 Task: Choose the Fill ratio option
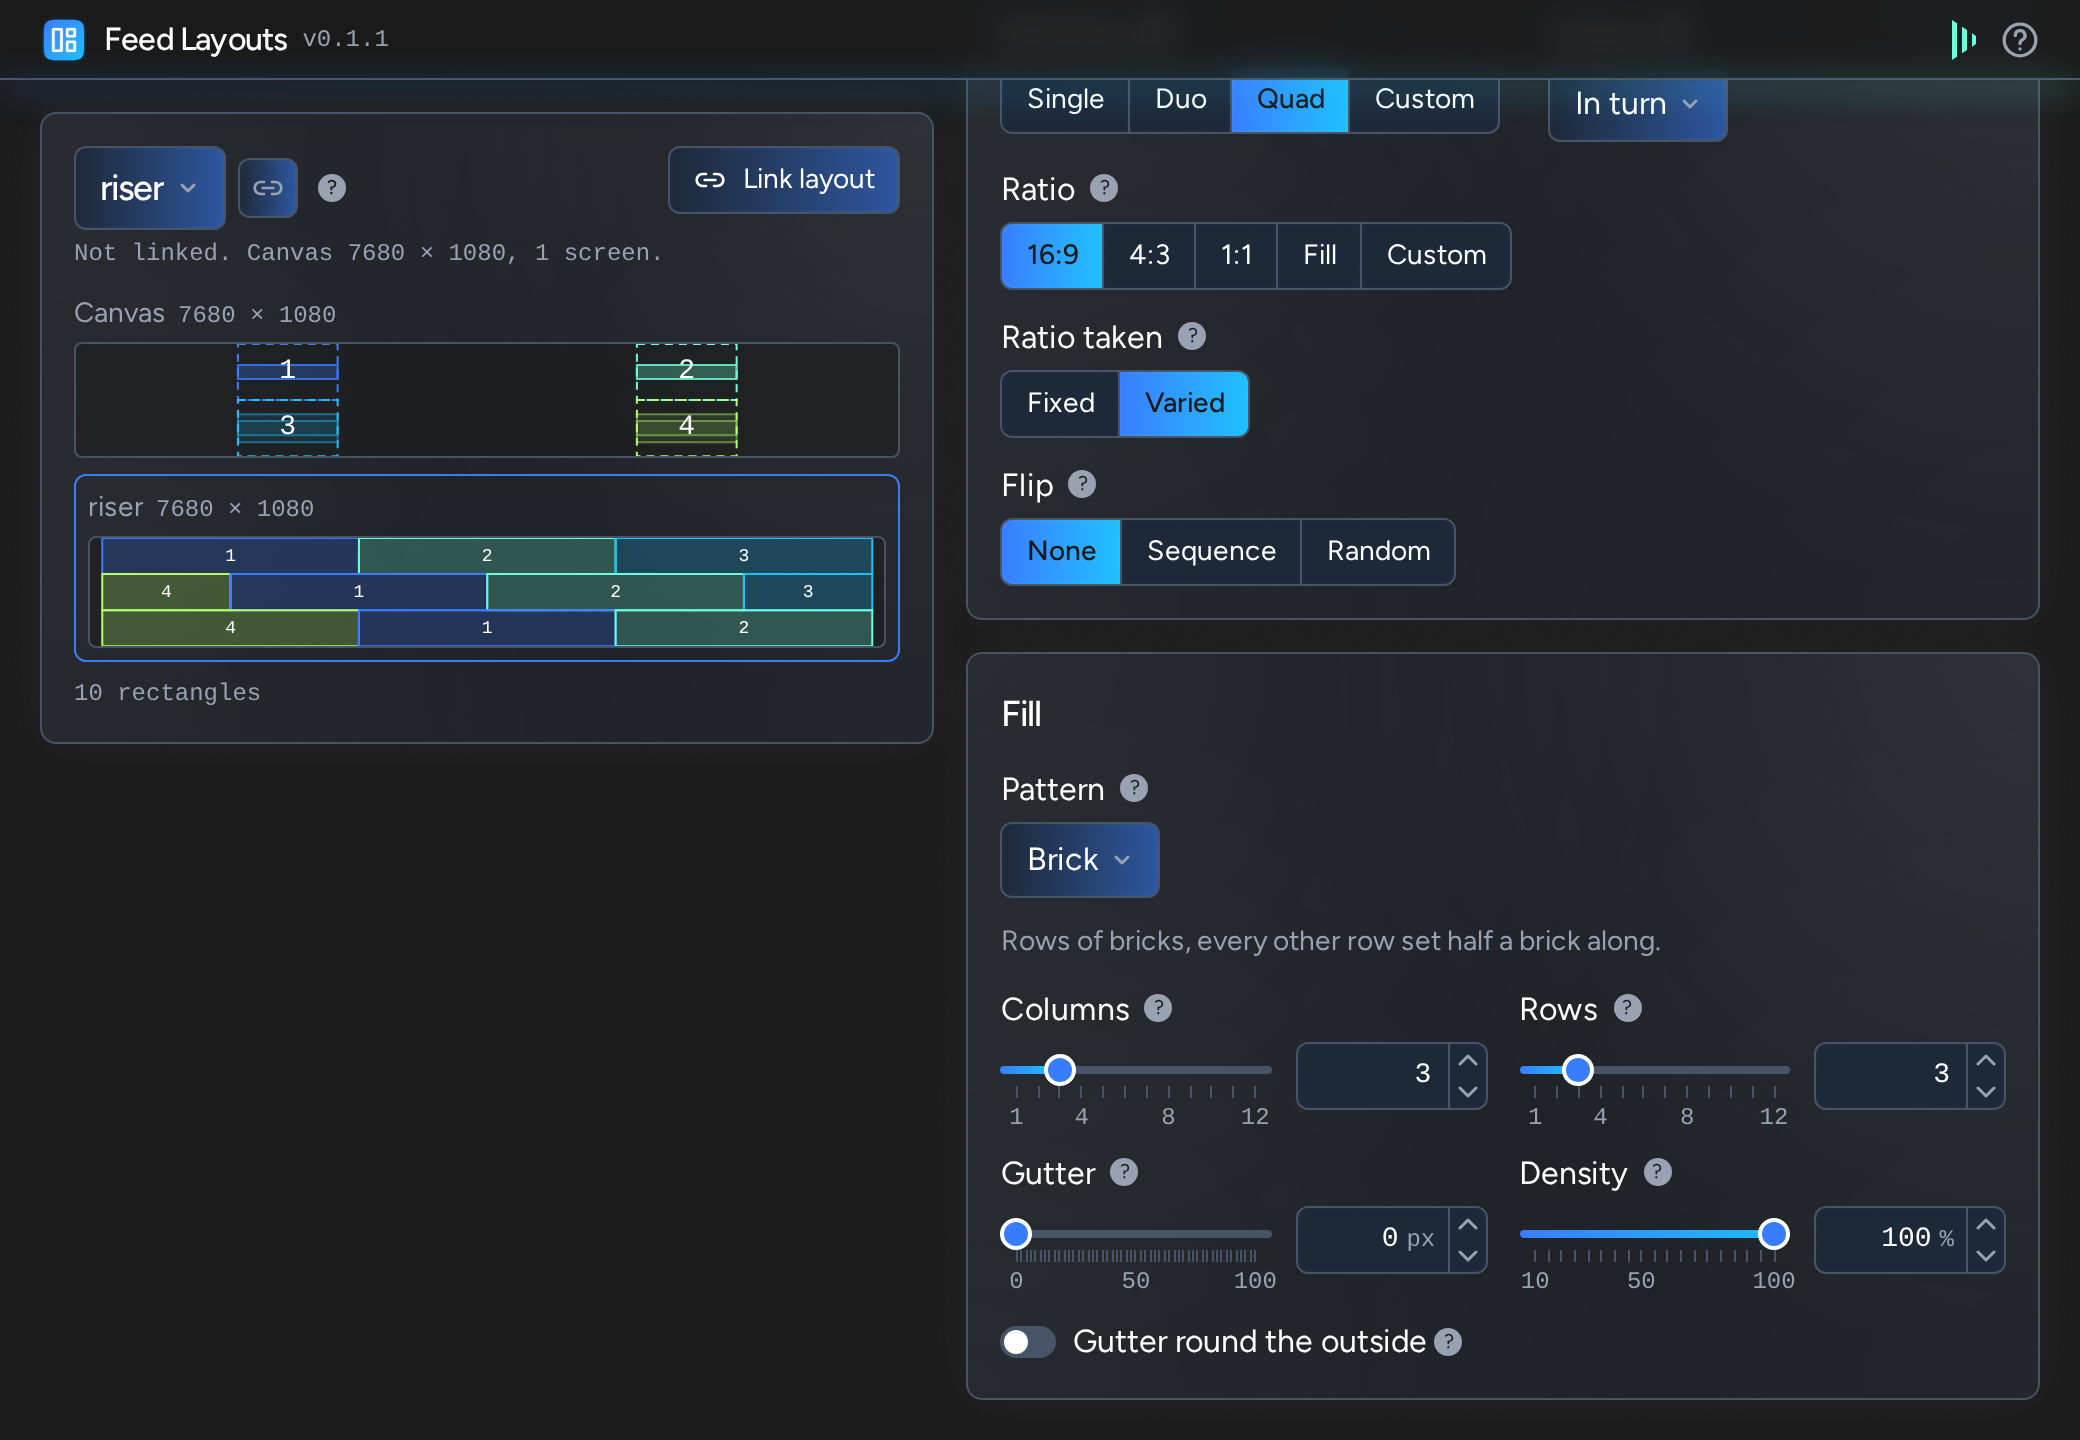coord(1319,255)
